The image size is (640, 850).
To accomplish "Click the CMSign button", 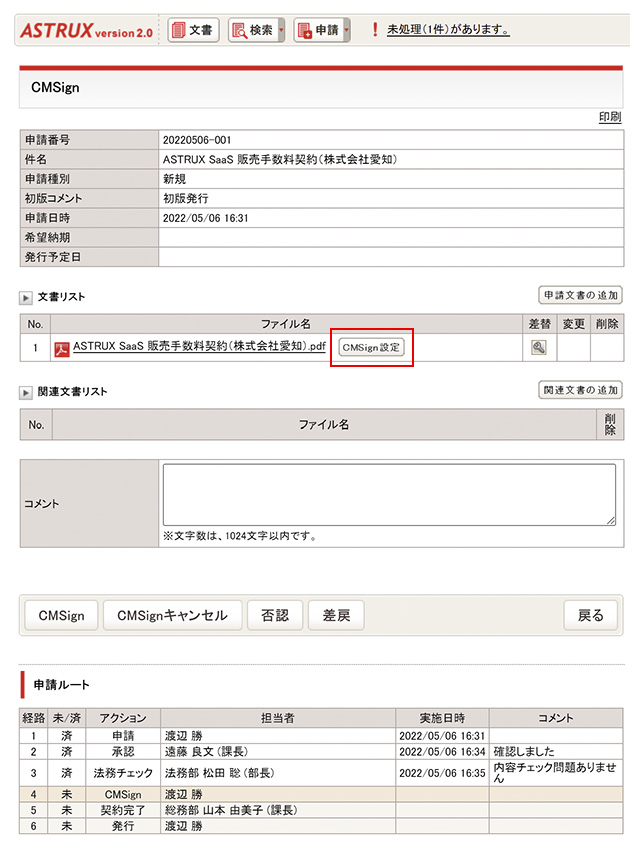I will [61, 615].
